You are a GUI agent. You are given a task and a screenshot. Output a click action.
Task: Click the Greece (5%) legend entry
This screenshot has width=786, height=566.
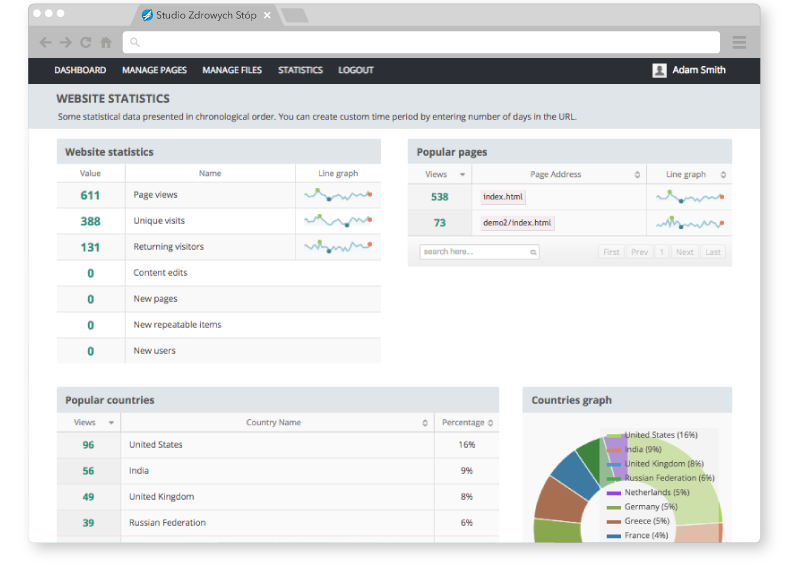(x=647, y=521)
